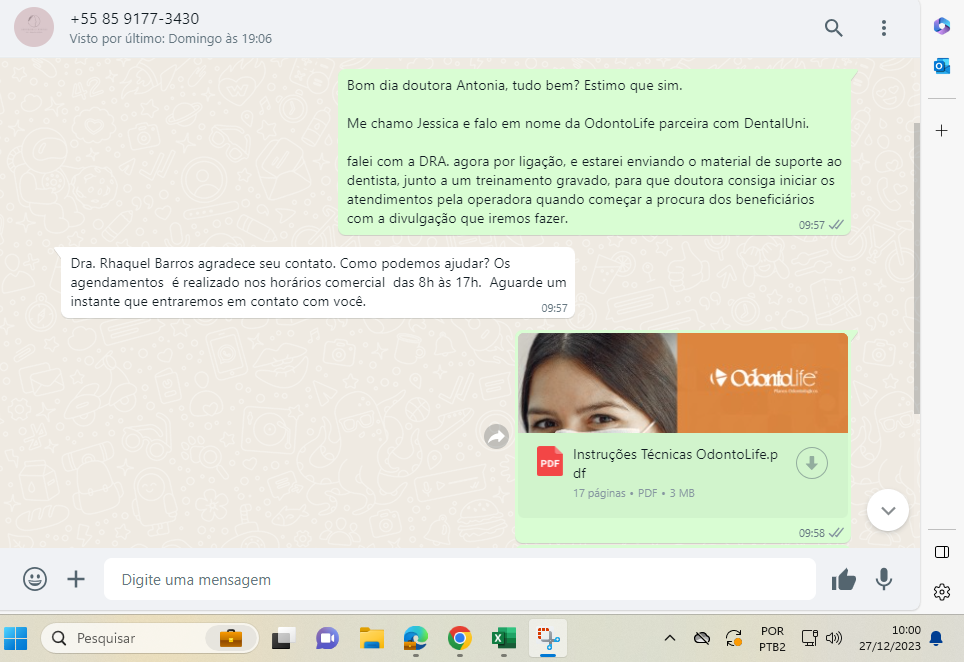The width and height of the screenshot is (964, 662).
Task: Type in the "Digite uma mensagem" field
Action: point(460,579)
